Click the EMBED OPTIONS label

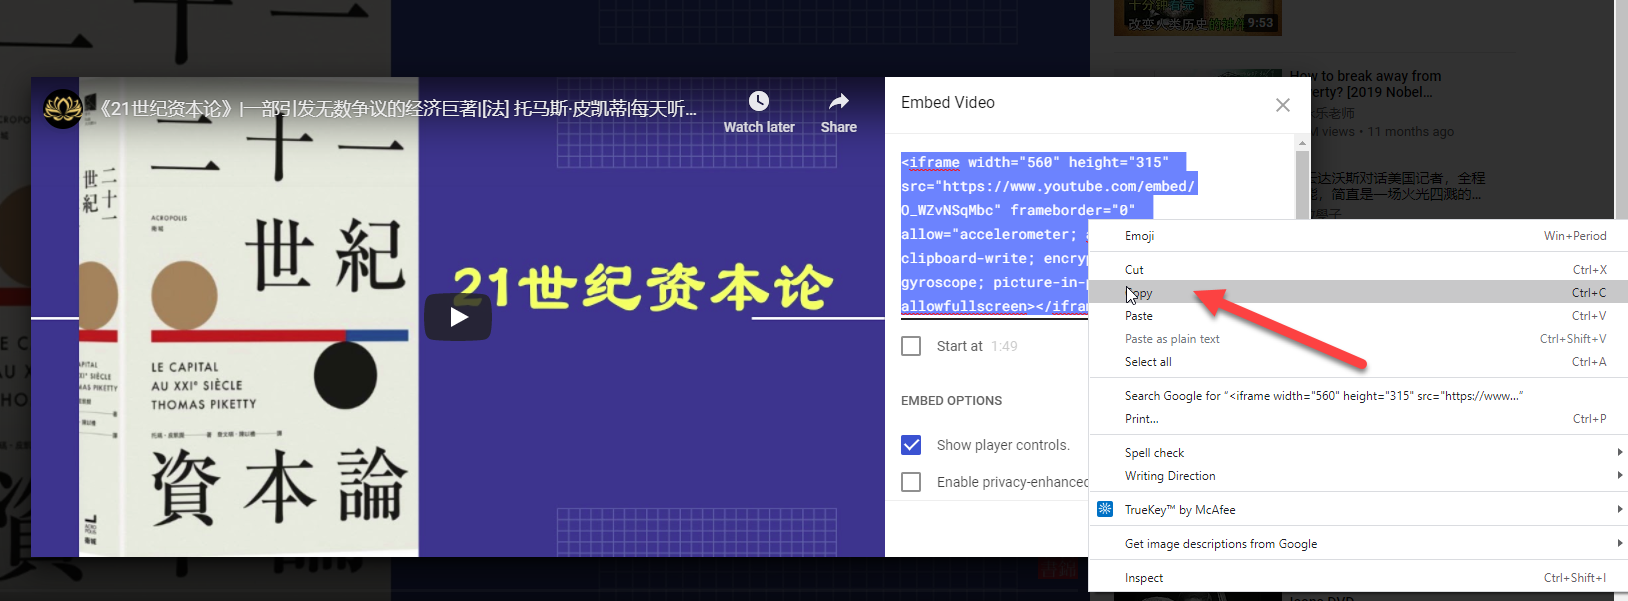(951, 401)
